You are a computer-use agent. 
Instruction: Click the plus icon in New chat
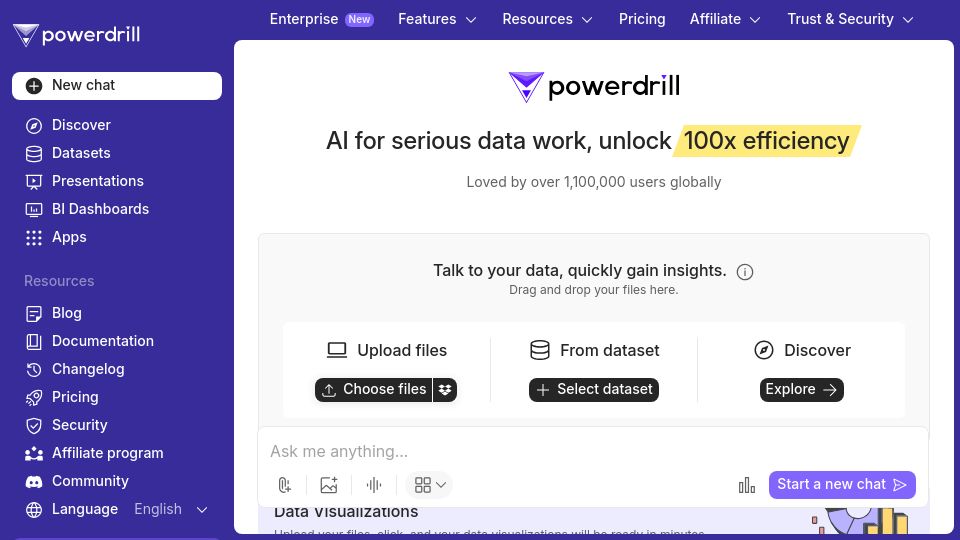point(34,86)
